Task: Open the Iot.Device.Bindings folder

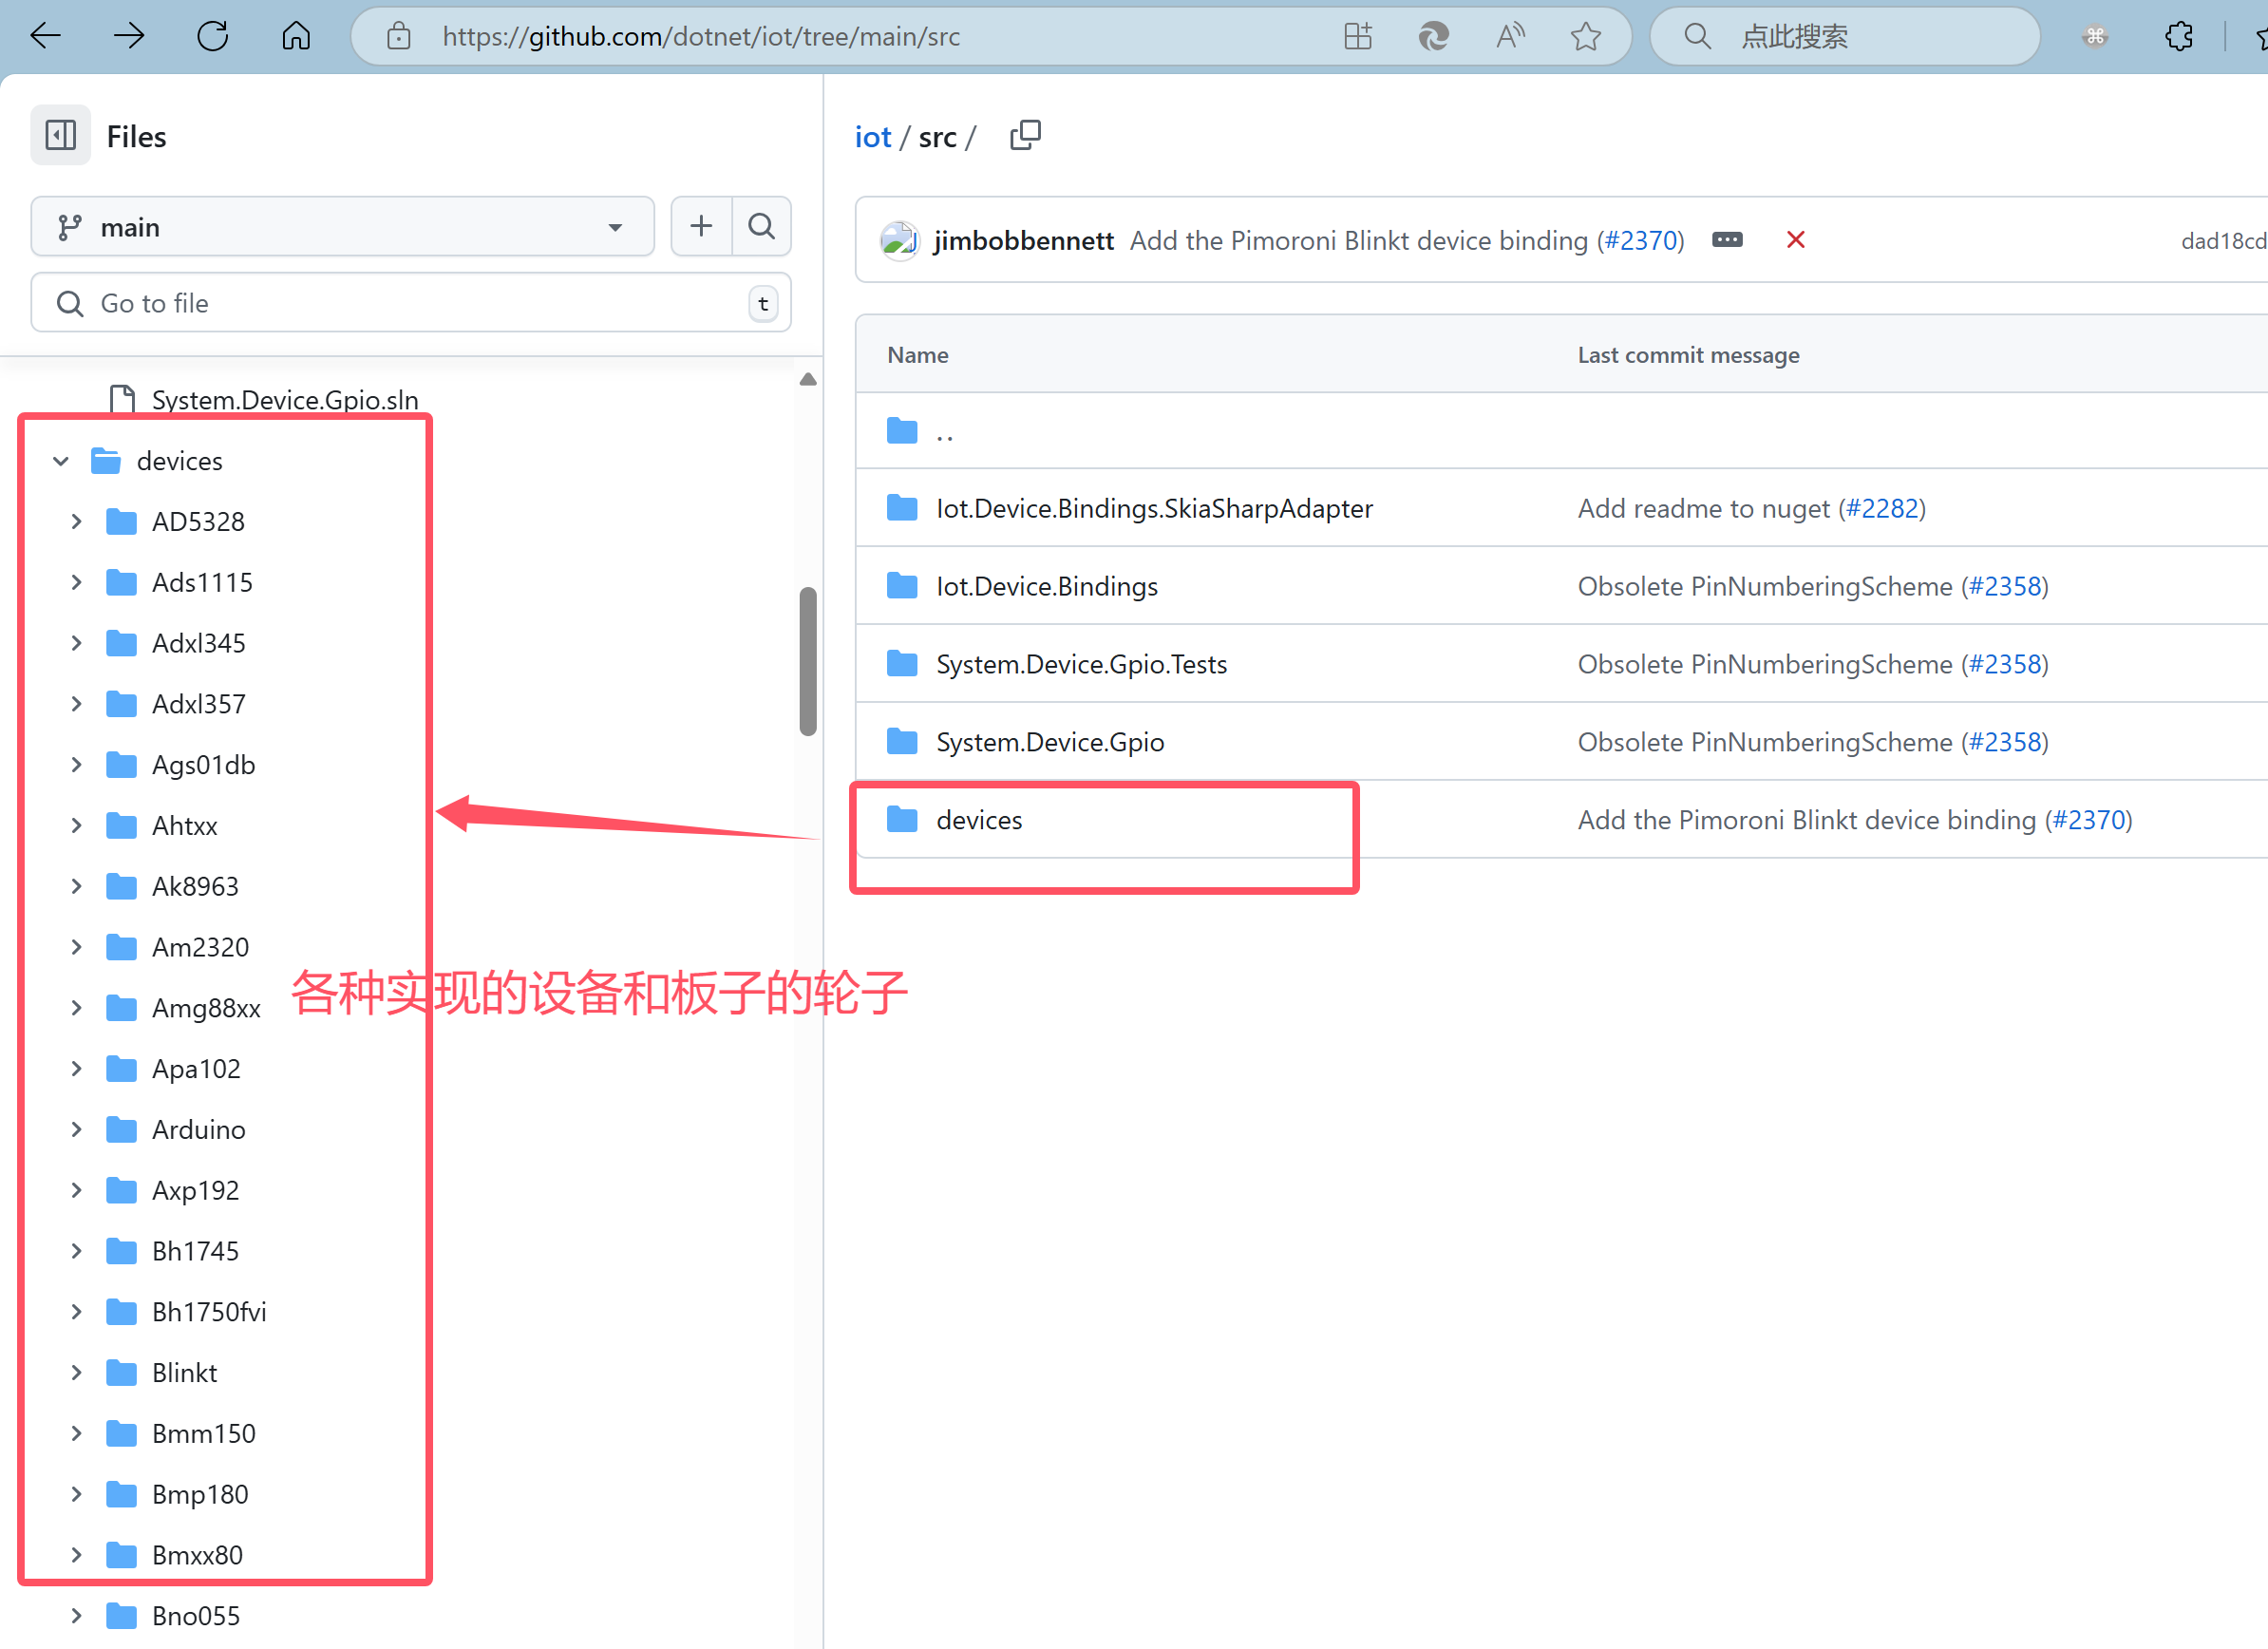Action: point(1046,586)
